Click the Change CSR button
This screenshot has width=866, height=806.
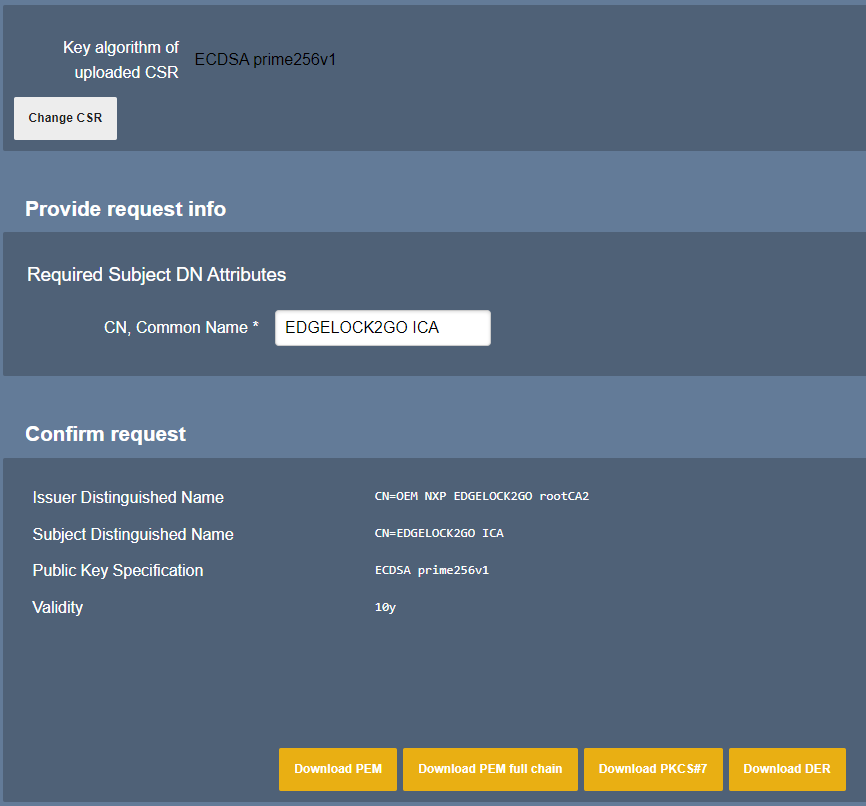(65, 118)
